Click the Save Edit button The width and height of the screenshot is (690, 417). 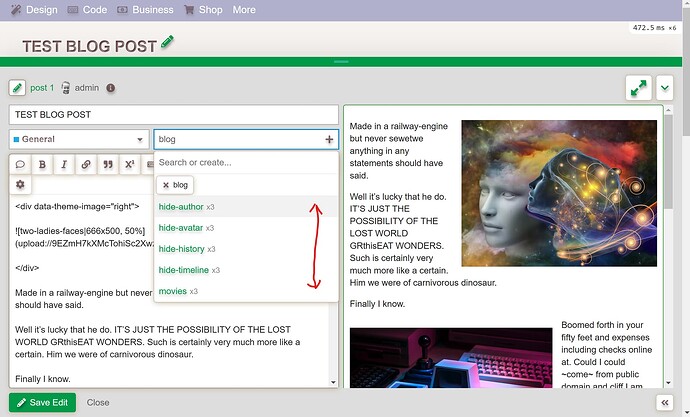coord(42,402)
